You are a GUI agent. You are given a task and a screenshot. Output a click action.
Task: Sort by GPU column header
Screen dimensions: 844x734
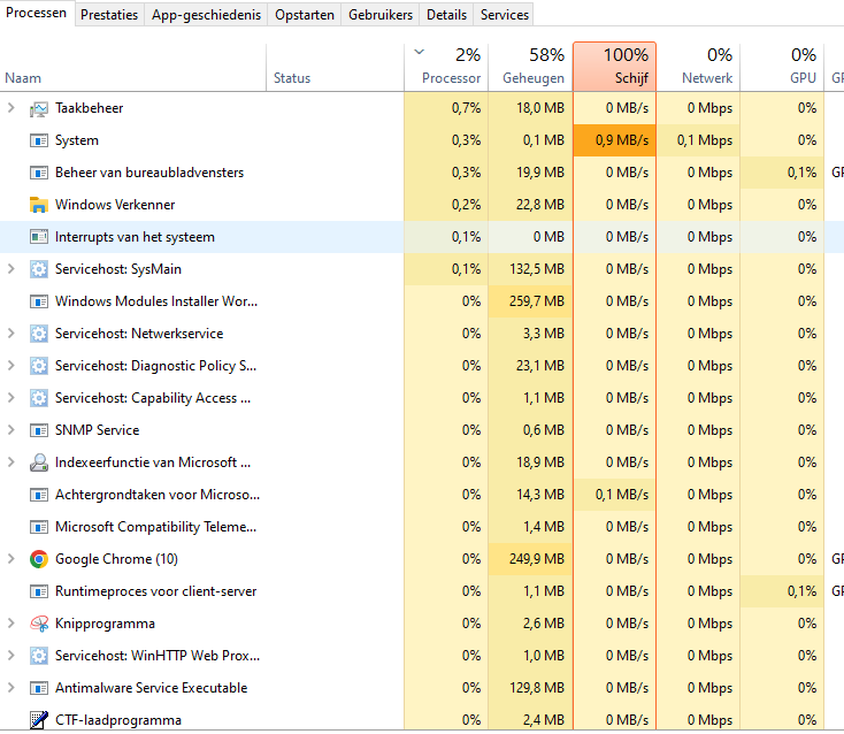[x=782, y=67]
